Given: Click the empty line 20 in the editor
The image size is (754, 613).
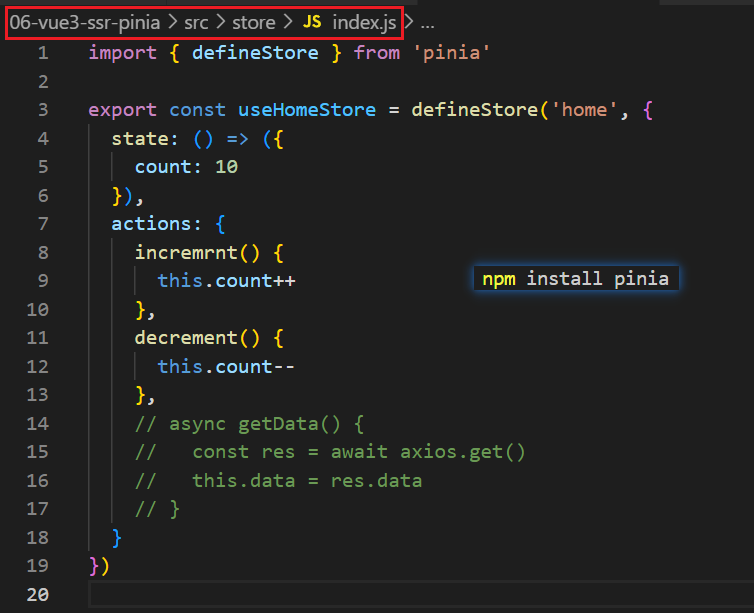Looking at the screenshot, I should [421, 595].
